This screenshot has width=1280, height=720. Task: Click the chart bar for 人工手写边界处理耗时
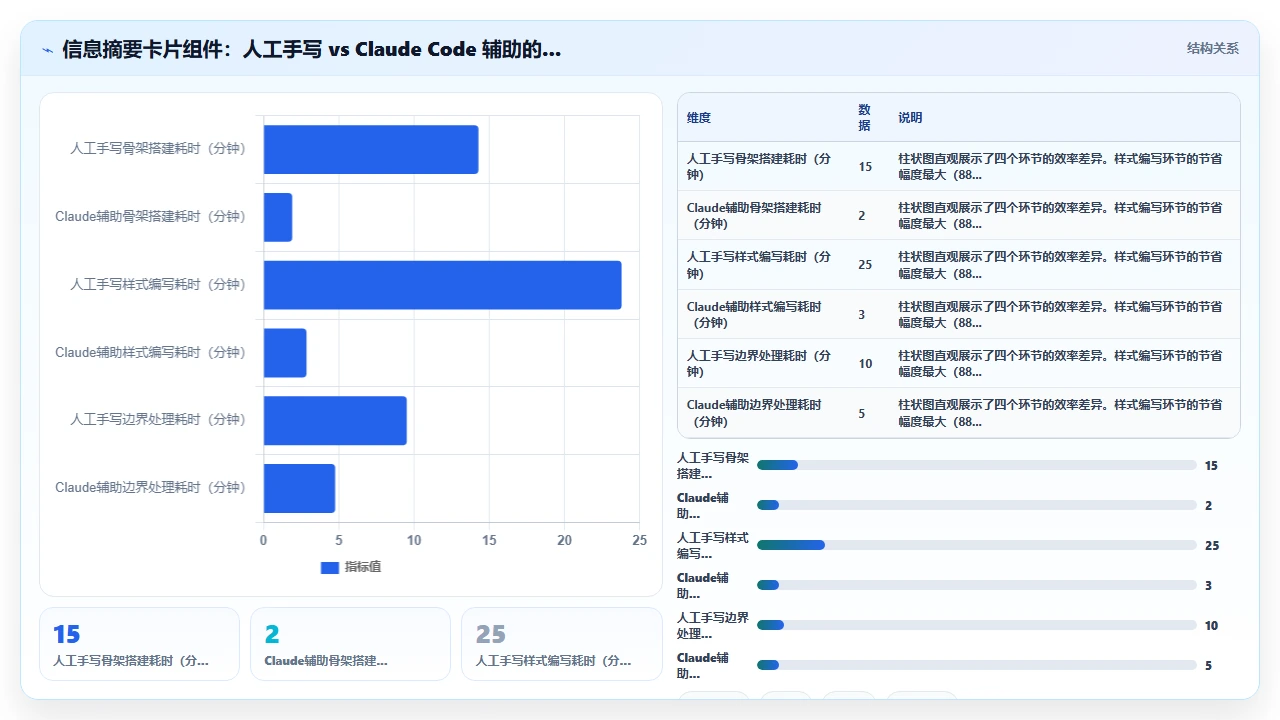(x=335, y=420)
